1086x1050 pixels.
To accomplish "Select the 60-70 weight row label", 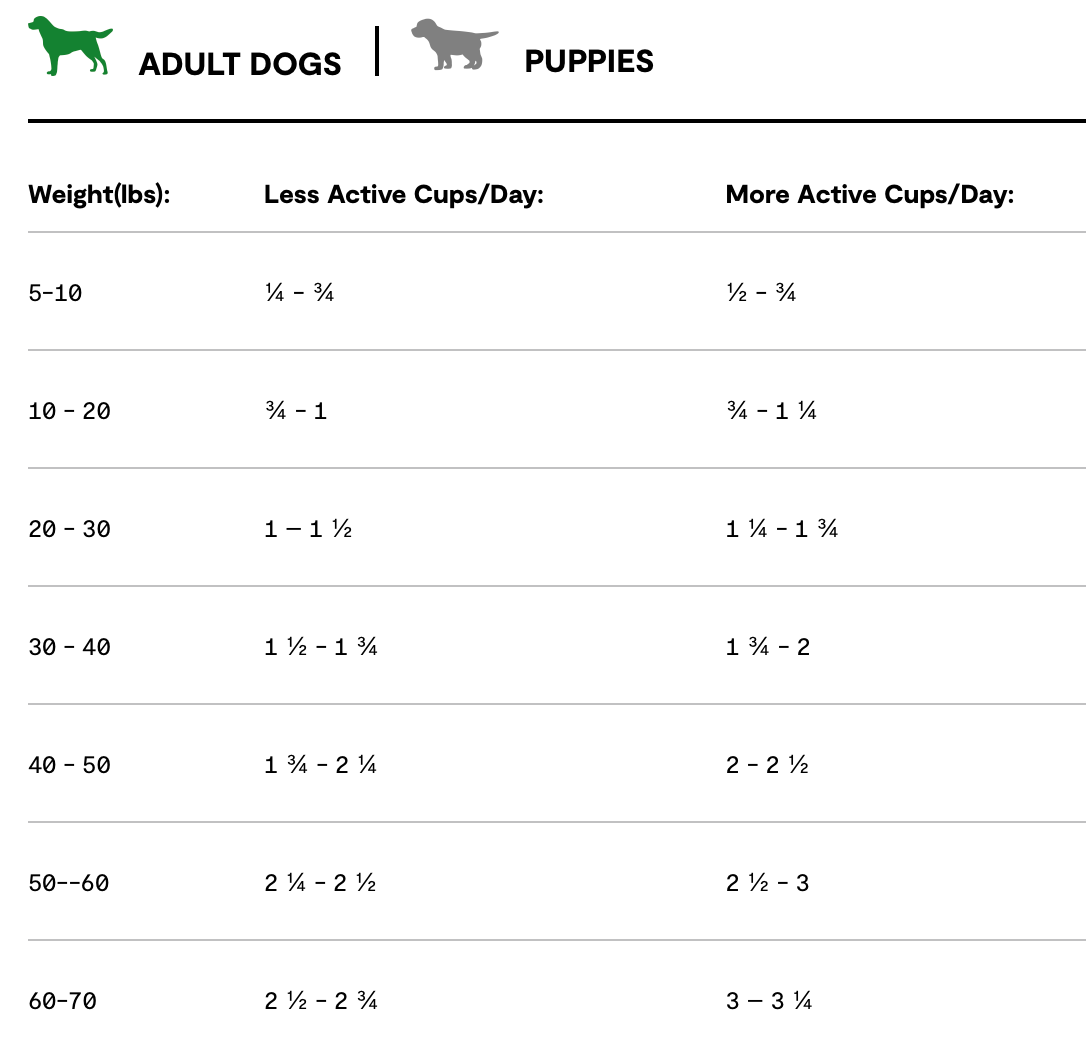I will click(62, 1000).
